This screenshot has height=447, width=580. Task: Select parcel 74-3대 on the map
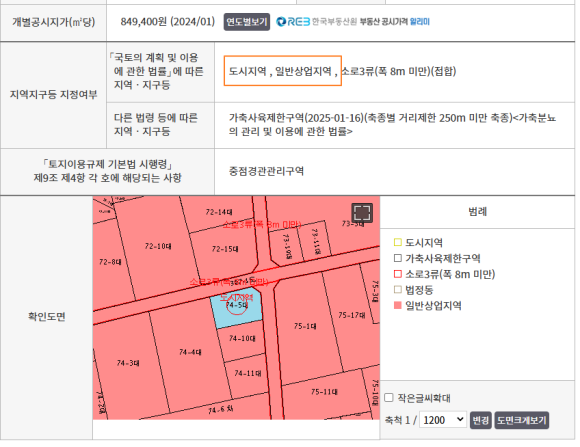click(128, 363)
